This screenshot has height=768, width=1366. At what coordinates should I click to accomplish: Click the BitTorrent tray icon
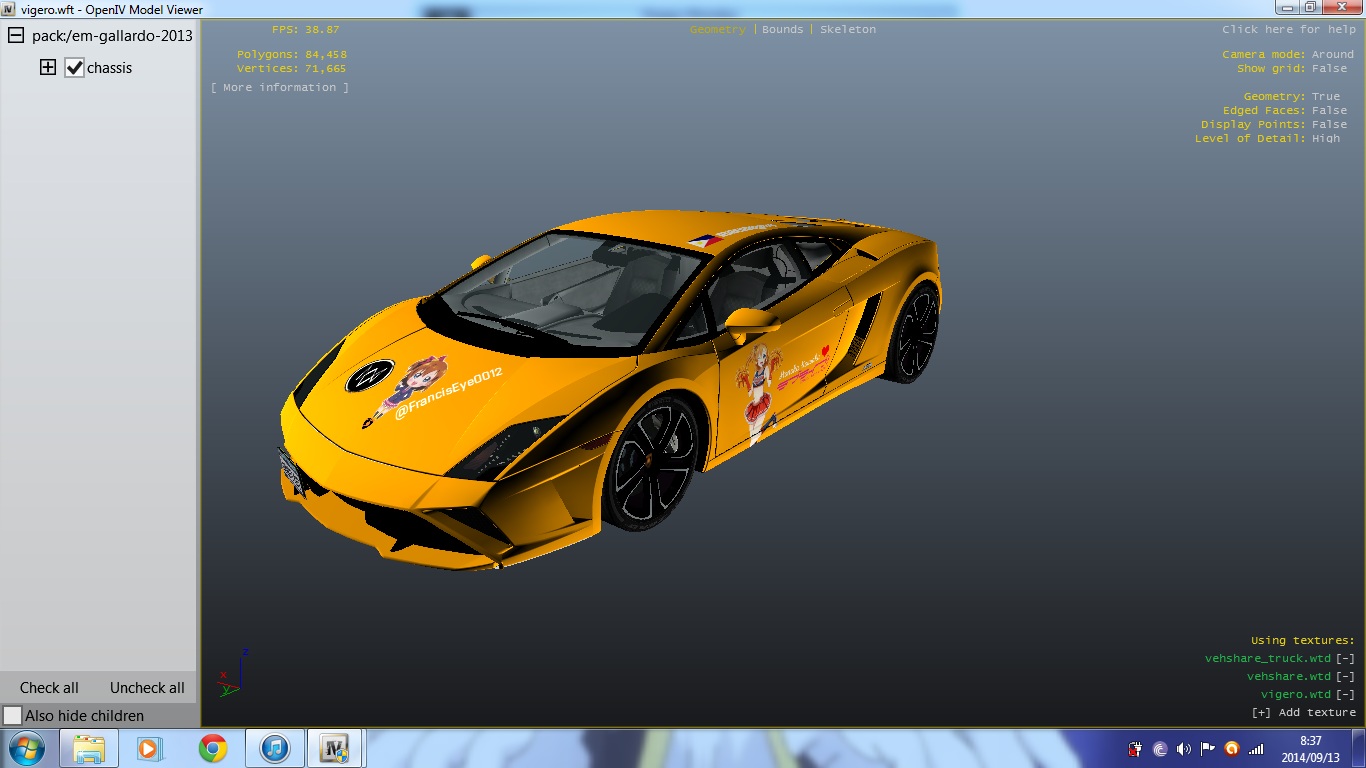(1160, 749)
